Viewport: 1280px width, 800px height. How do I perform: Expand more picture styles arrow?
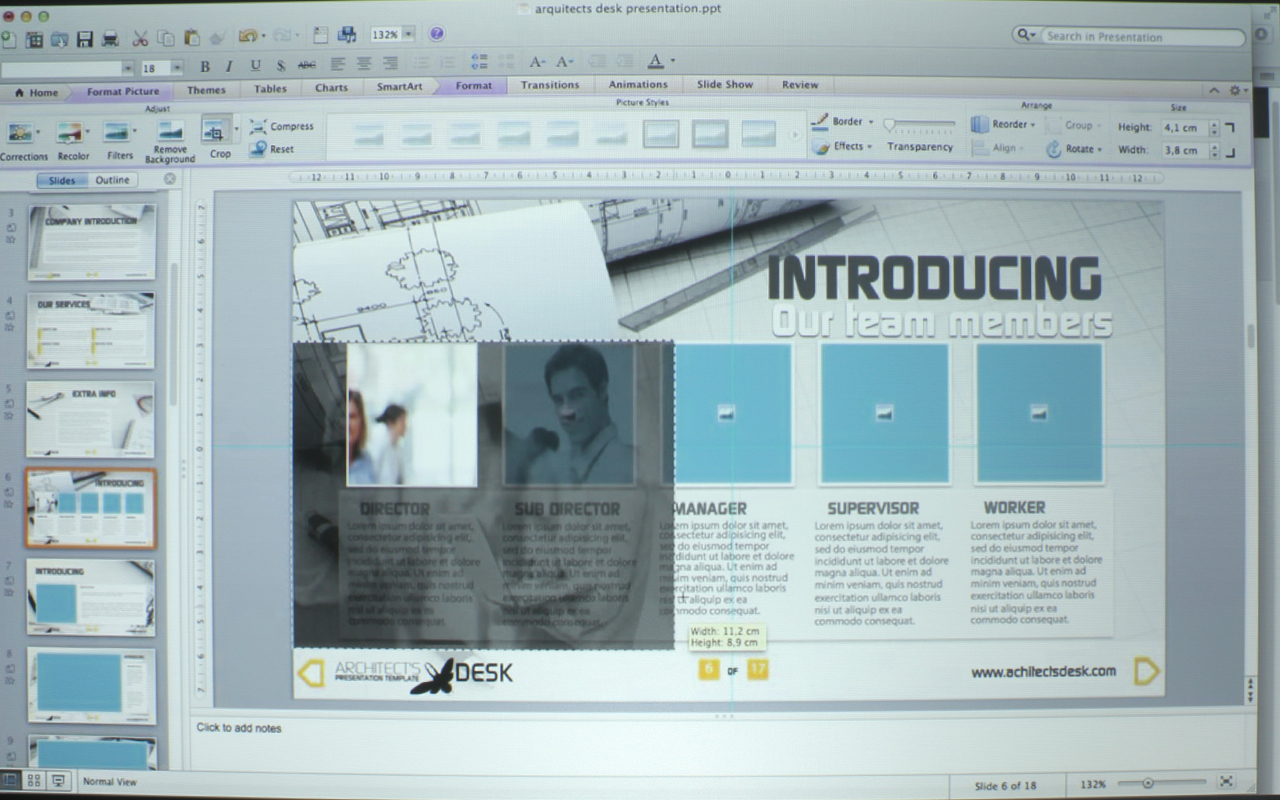tap(795, 134)
